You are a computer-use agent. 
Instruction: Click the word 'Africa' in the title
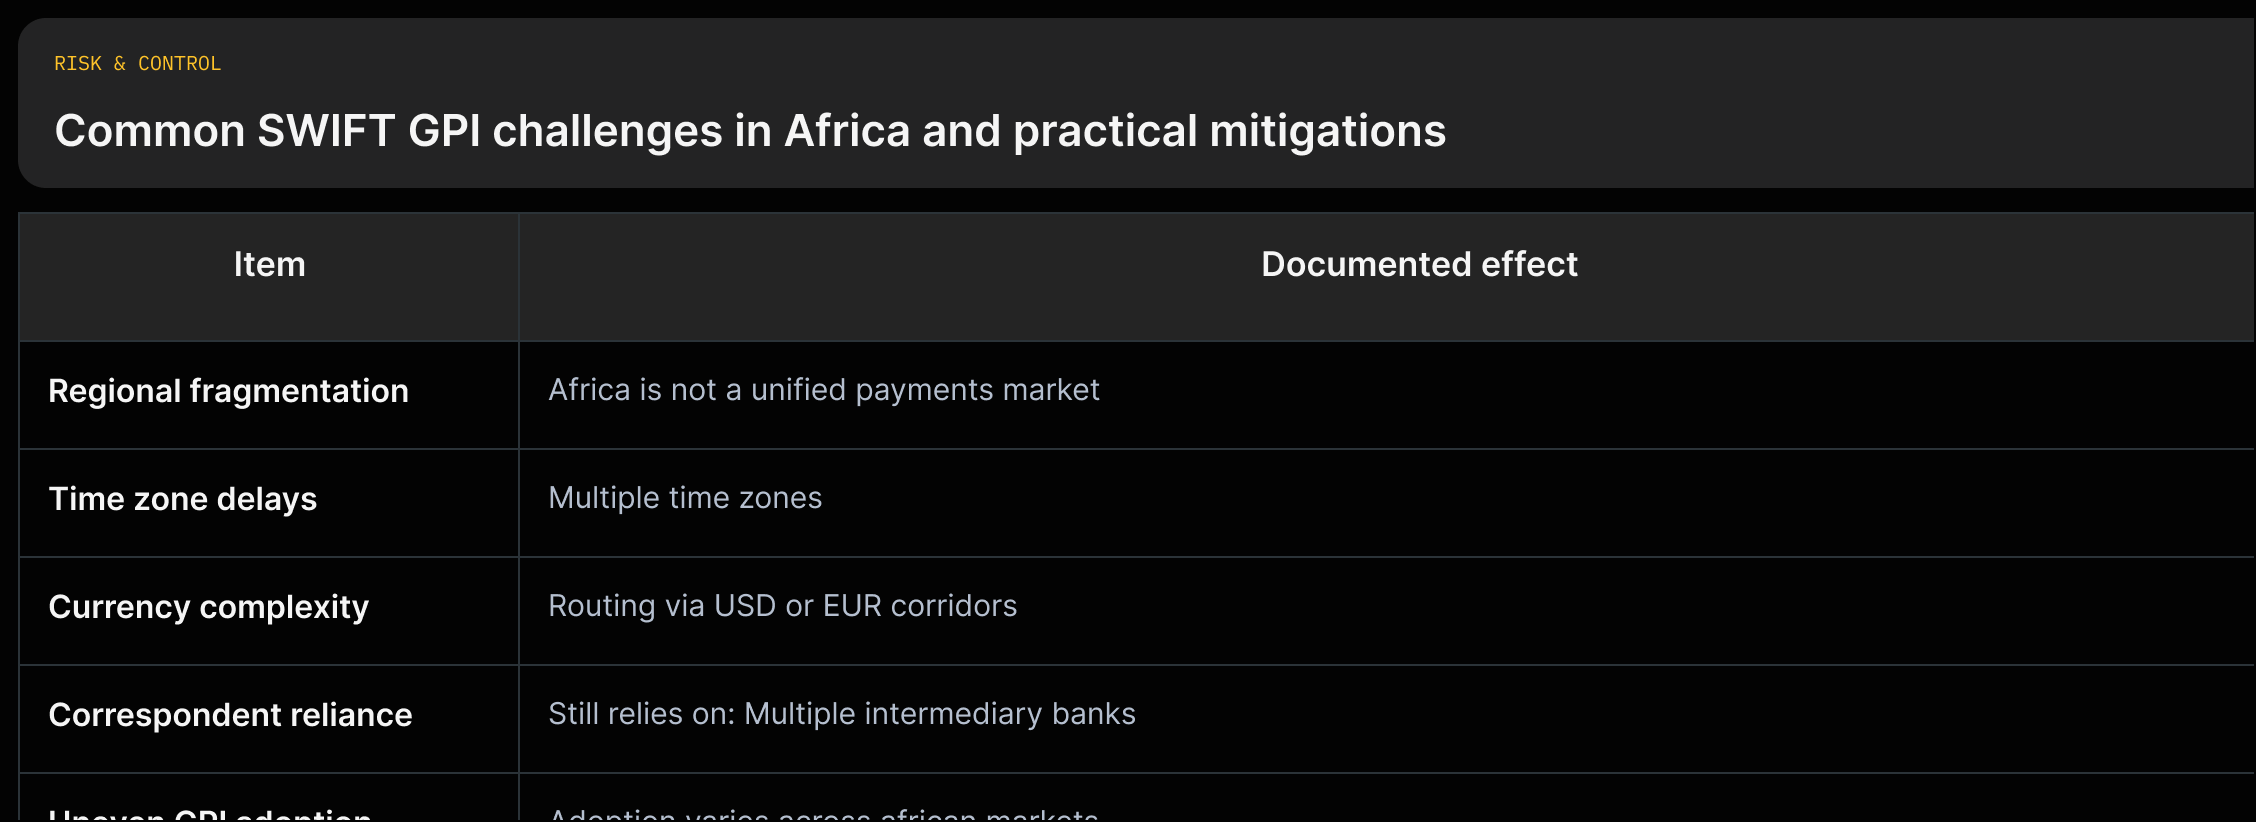[846, 131]
